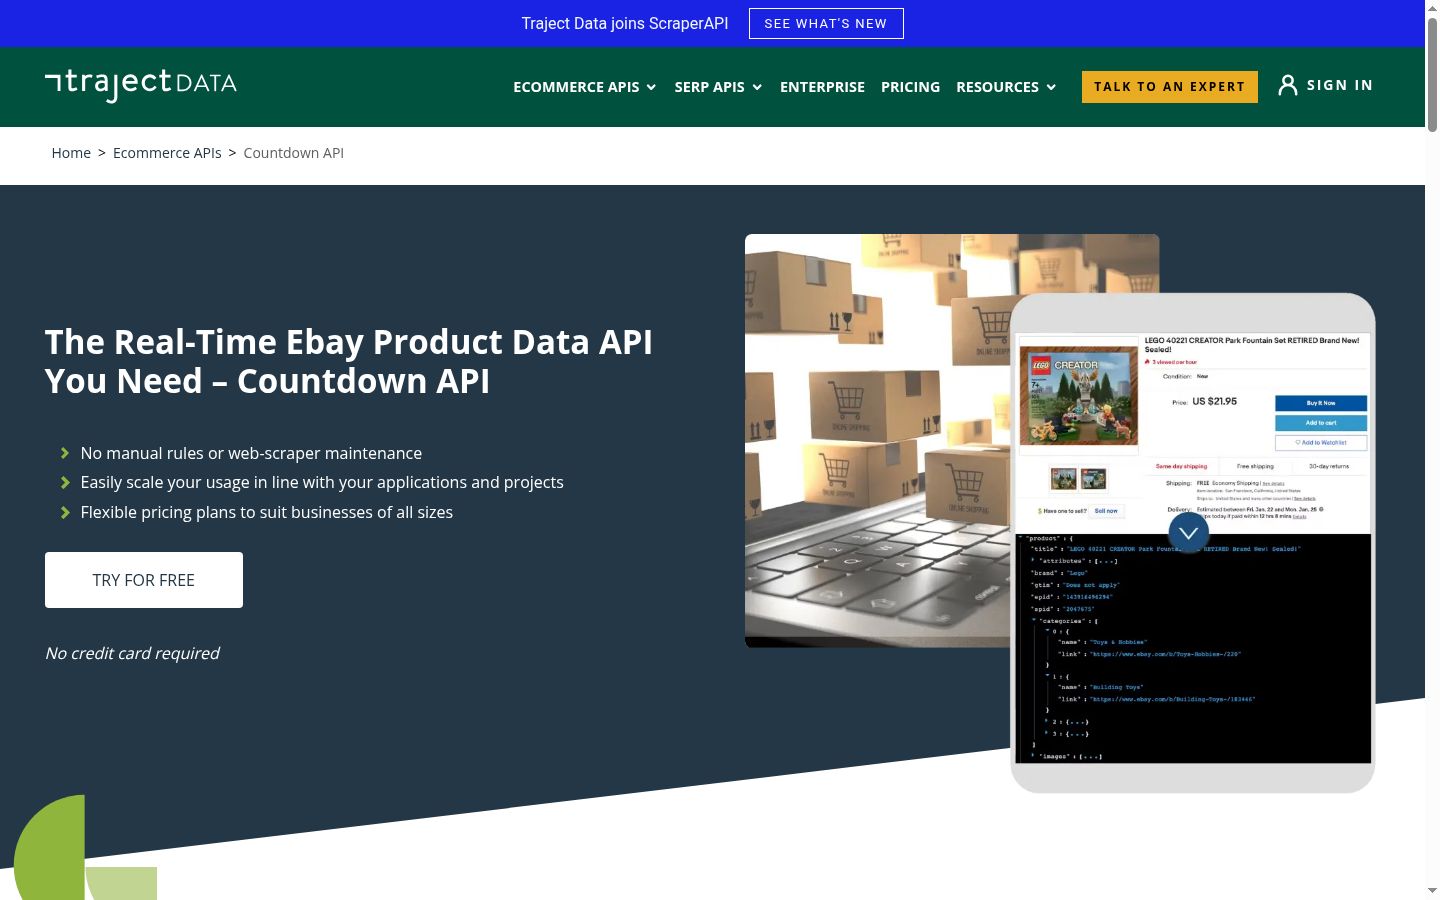Click the page vertical scrollbar thumb
The width and height of the screenshot is (1440, 900).
[x=1432, y=75]
